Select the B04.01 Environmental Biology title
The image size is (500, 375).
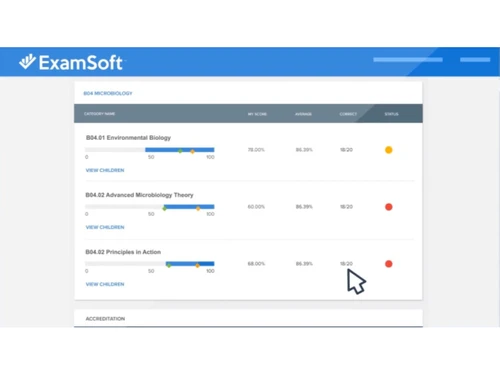(x=128, y=138)
